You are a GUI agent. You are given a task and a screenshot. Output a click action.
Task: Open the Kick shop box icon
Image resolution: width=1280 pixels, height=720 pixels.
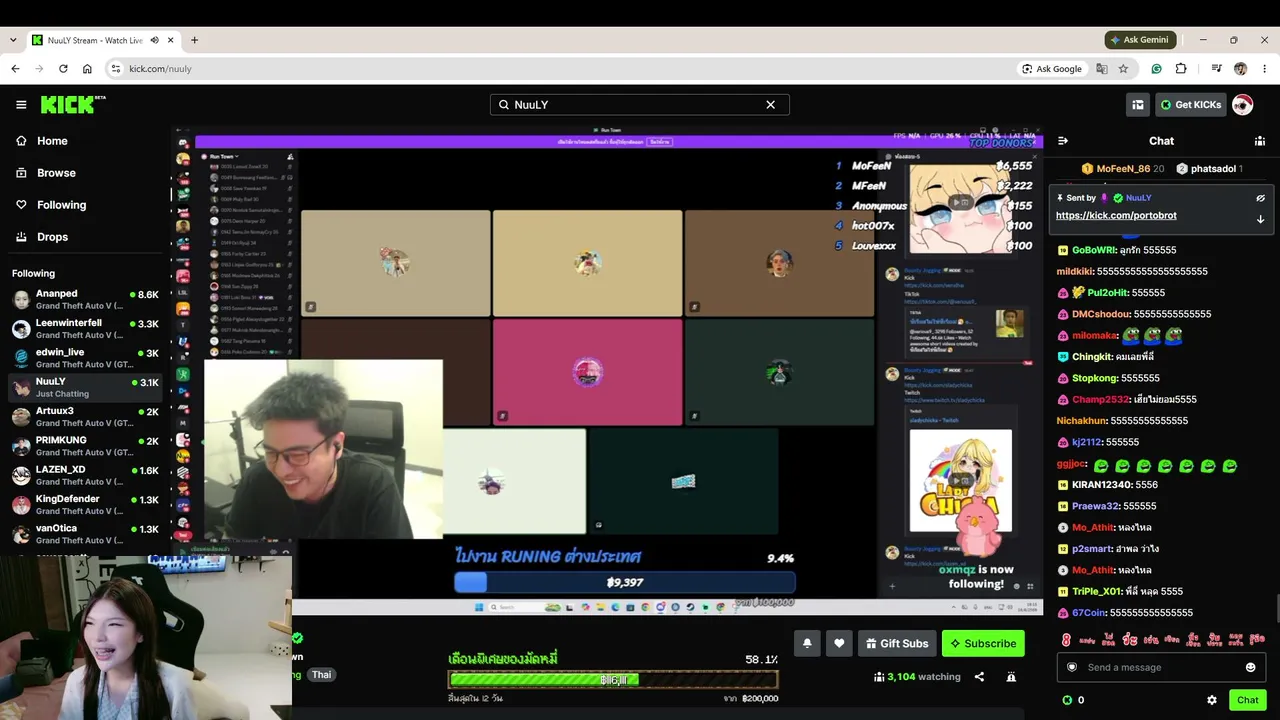tap(1138, 105)
